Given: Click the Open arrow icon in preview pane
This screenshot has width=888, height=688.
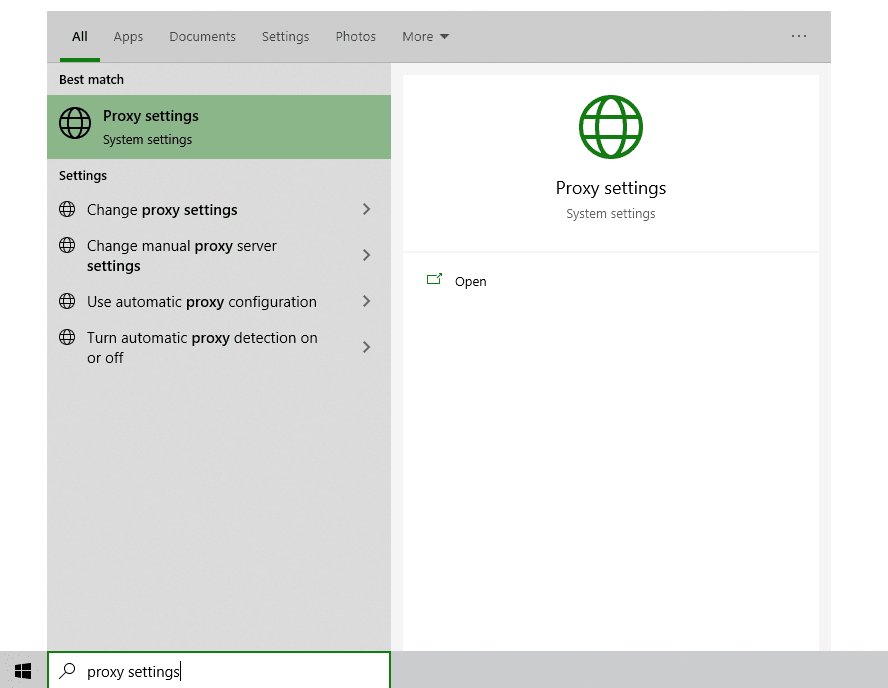Looking at the screenshot, I should (x=434, y=280).
